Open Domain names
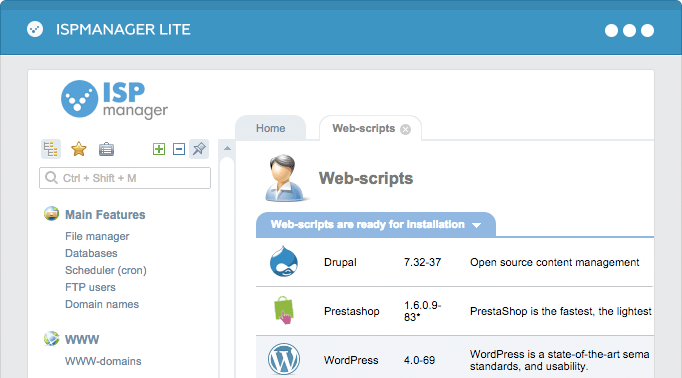Screen dimensions: 682x378 [x=102, y=304]
